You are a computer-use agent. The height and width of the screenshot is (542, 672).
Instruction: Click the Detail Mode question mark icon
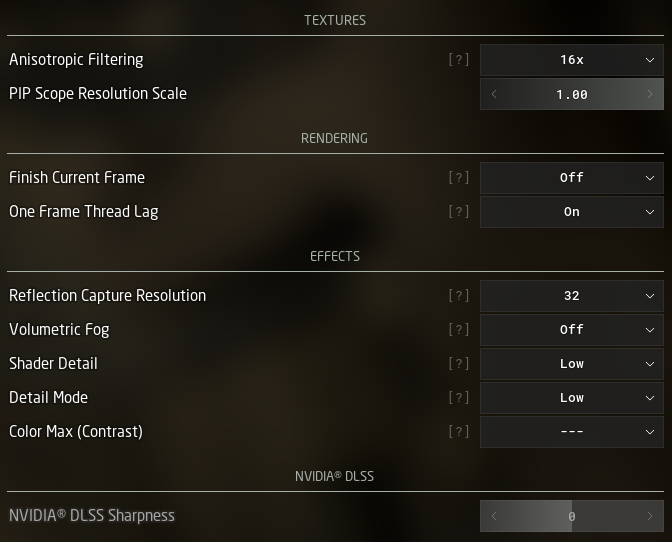458,398
